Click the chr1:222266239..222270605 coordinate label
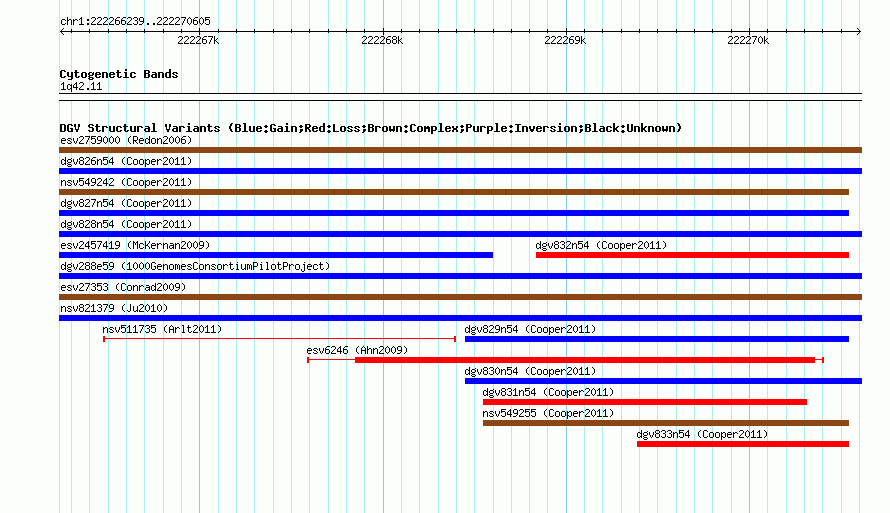890x513 pixels. click(x=135, y=21)
